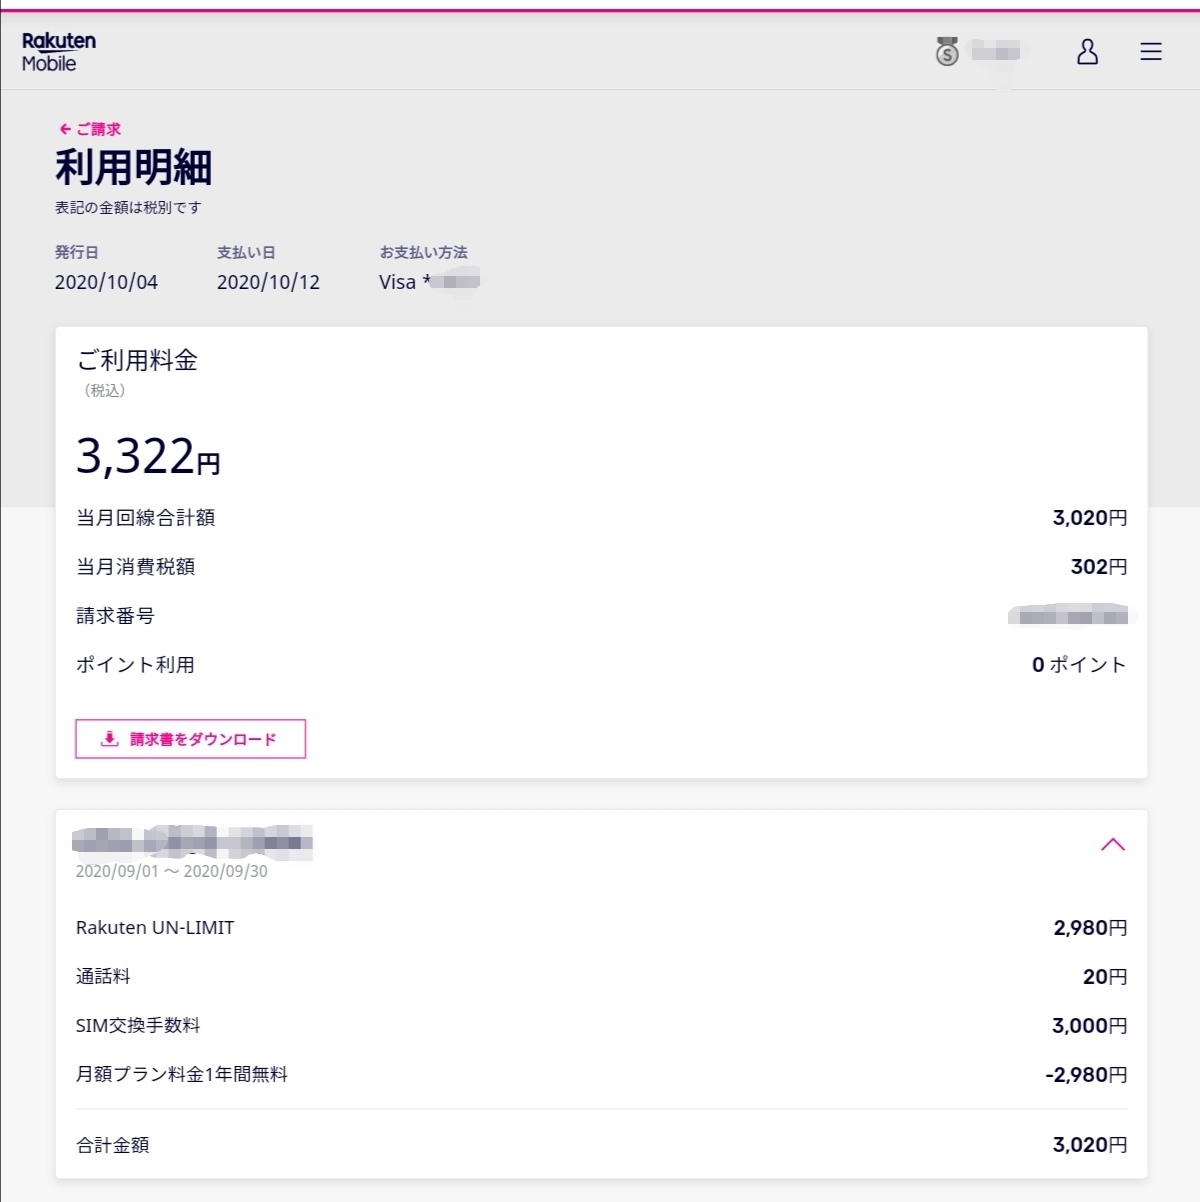Click the 利用明細 page heading
The height and width of the screenshot is (1202, 1200).
click(x=133, y=167)
